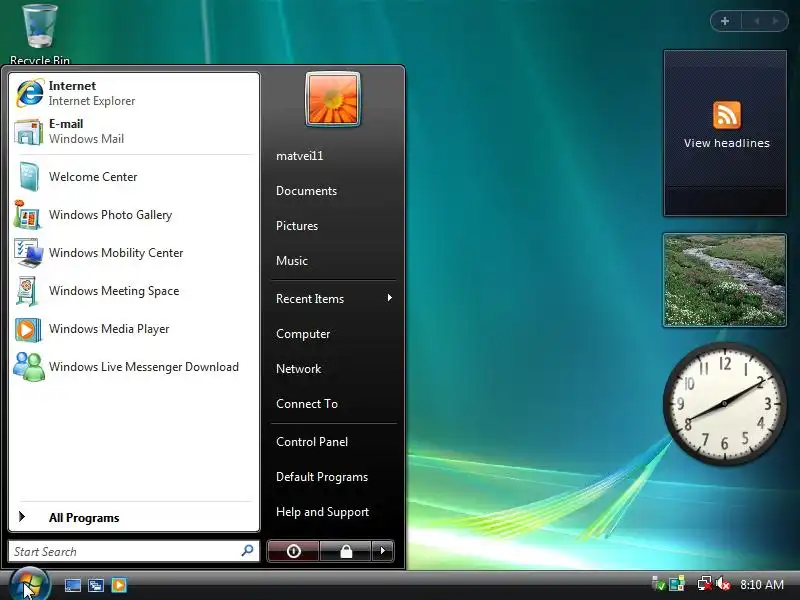
Task: Click the power sleep button
Action: click(x=293, y=551)
